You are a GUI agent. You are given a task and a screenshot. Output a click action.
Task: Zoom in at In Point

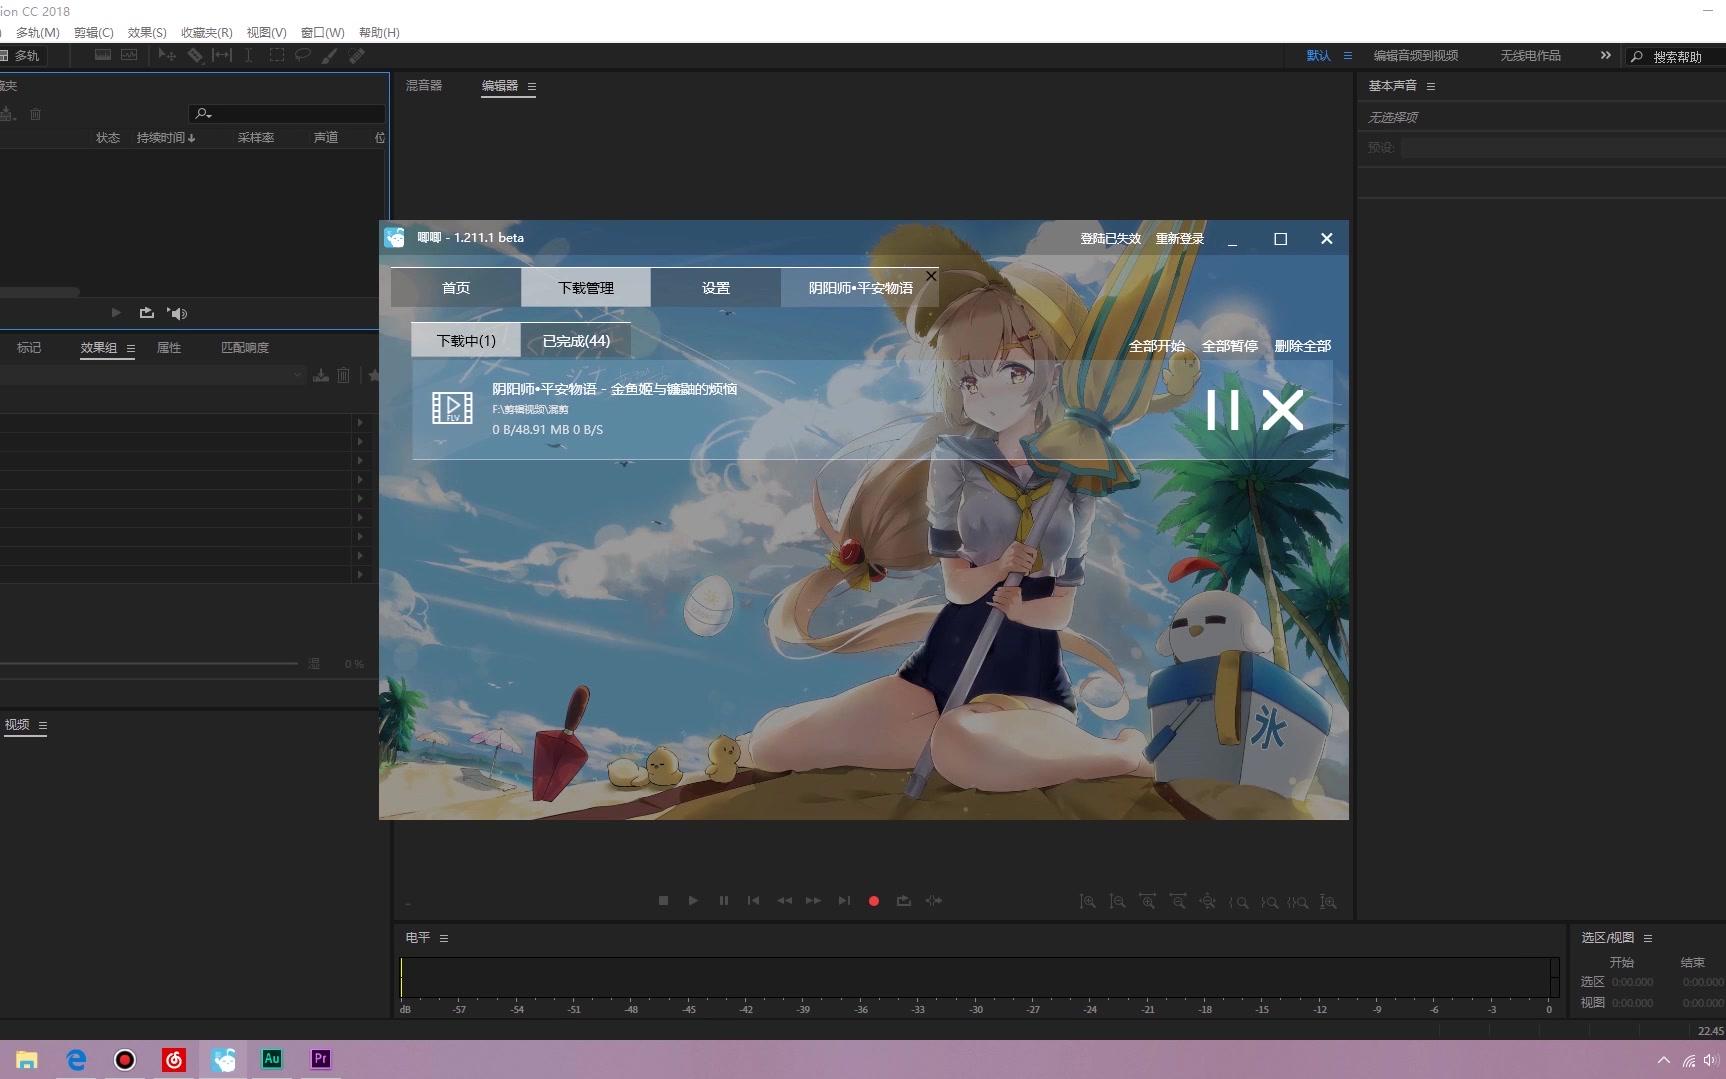tap(1238, 902)
